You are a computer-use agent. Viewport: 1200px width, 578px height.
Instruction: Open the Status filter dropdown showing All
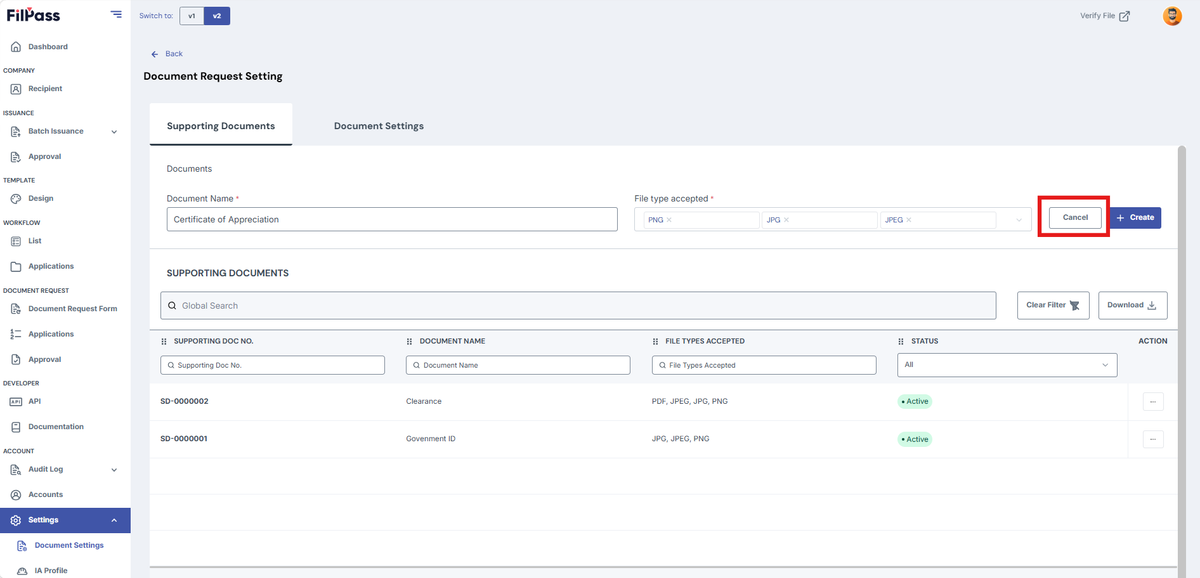[x=1007, y=365]
